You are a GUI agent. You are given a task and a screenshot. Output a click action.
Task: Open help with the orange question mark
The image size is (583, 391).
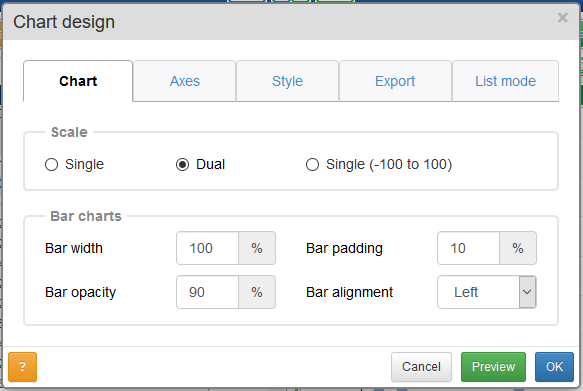22,367
